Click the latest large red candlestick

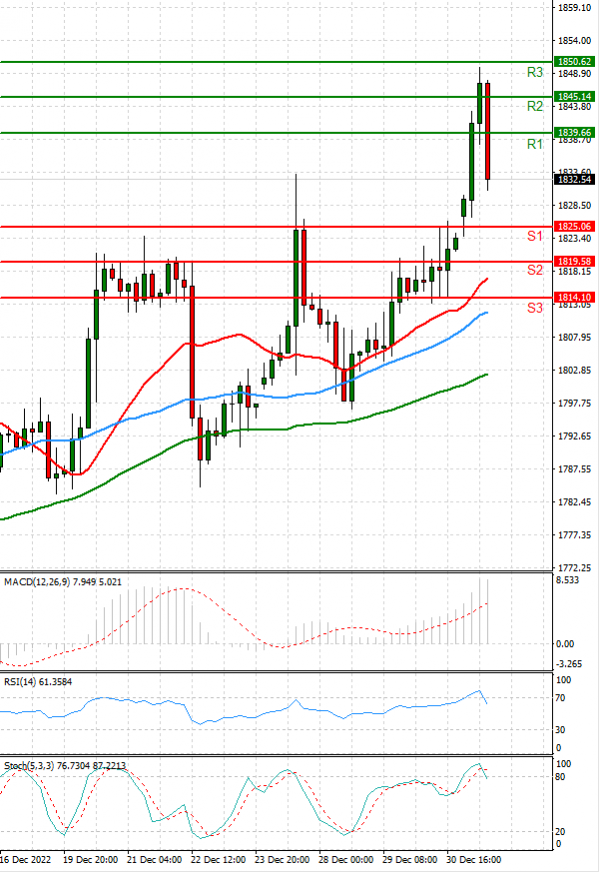coord(488,131)
